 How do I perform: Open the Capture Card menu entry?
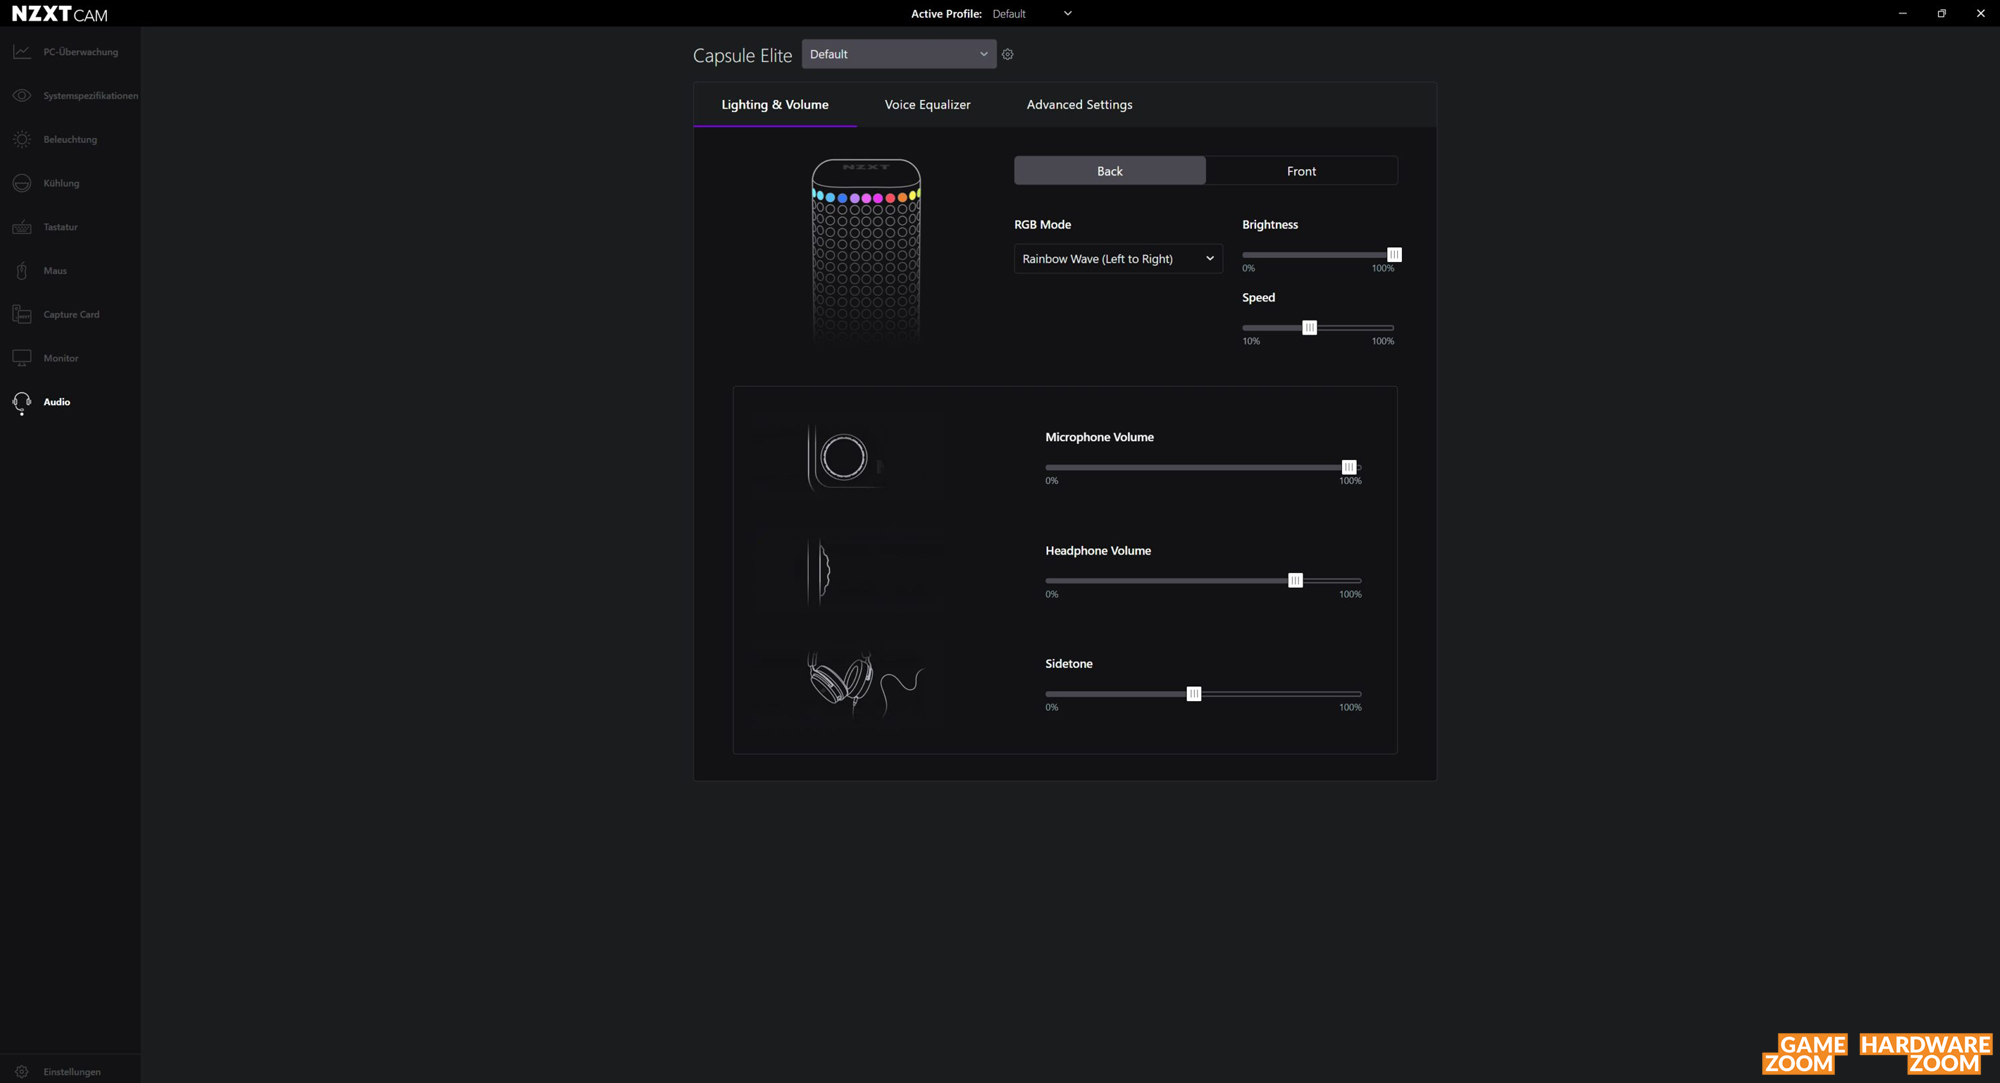(71, 315)
